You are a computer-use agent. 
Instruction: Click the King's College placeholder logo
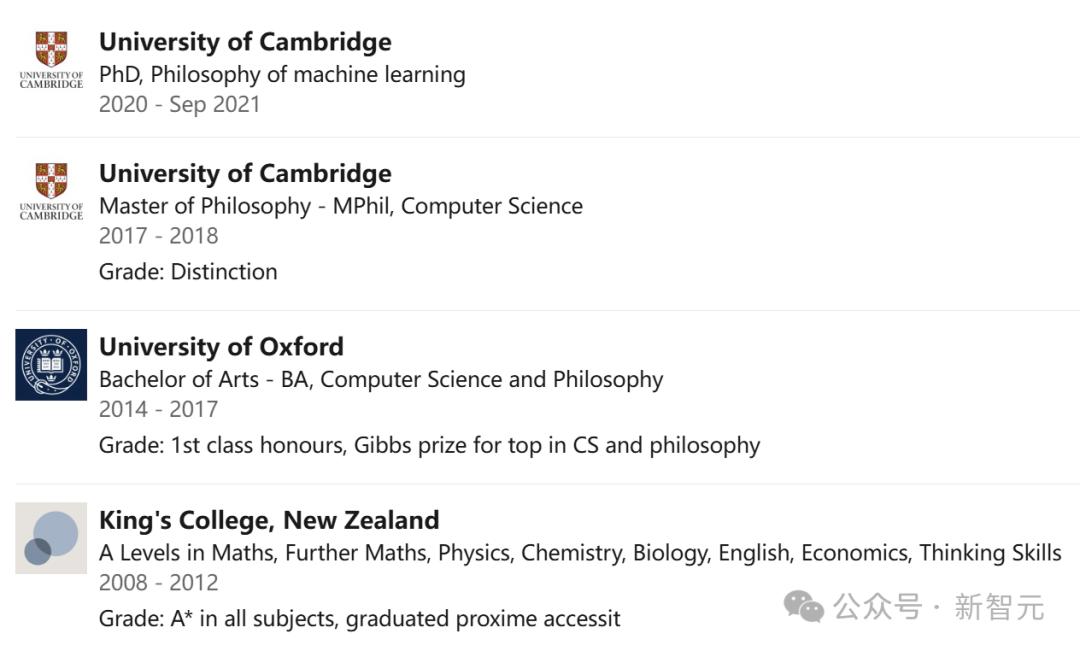pos(51,538)
